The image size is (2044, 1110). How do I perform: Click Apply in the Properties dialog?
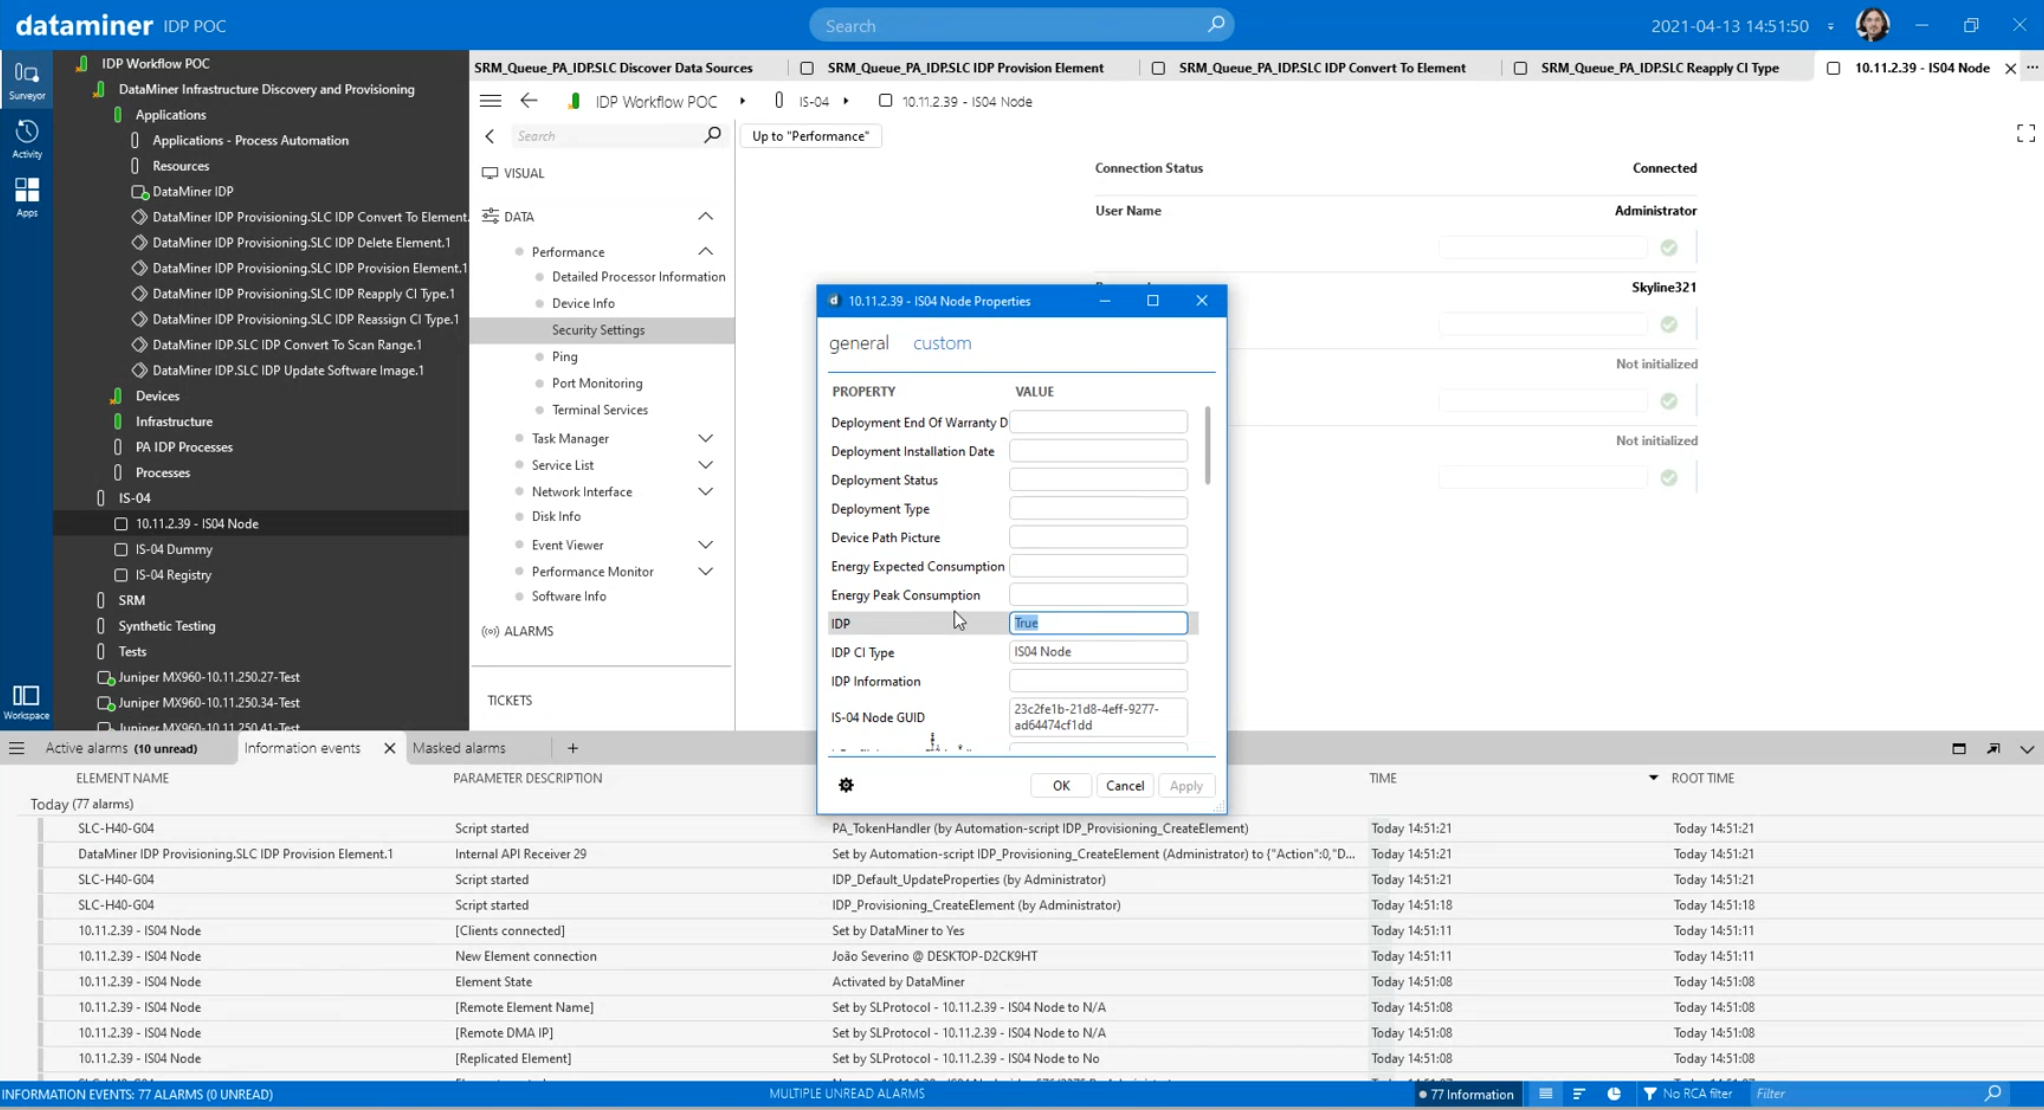pyautogui.click(x=1186, y=786)
